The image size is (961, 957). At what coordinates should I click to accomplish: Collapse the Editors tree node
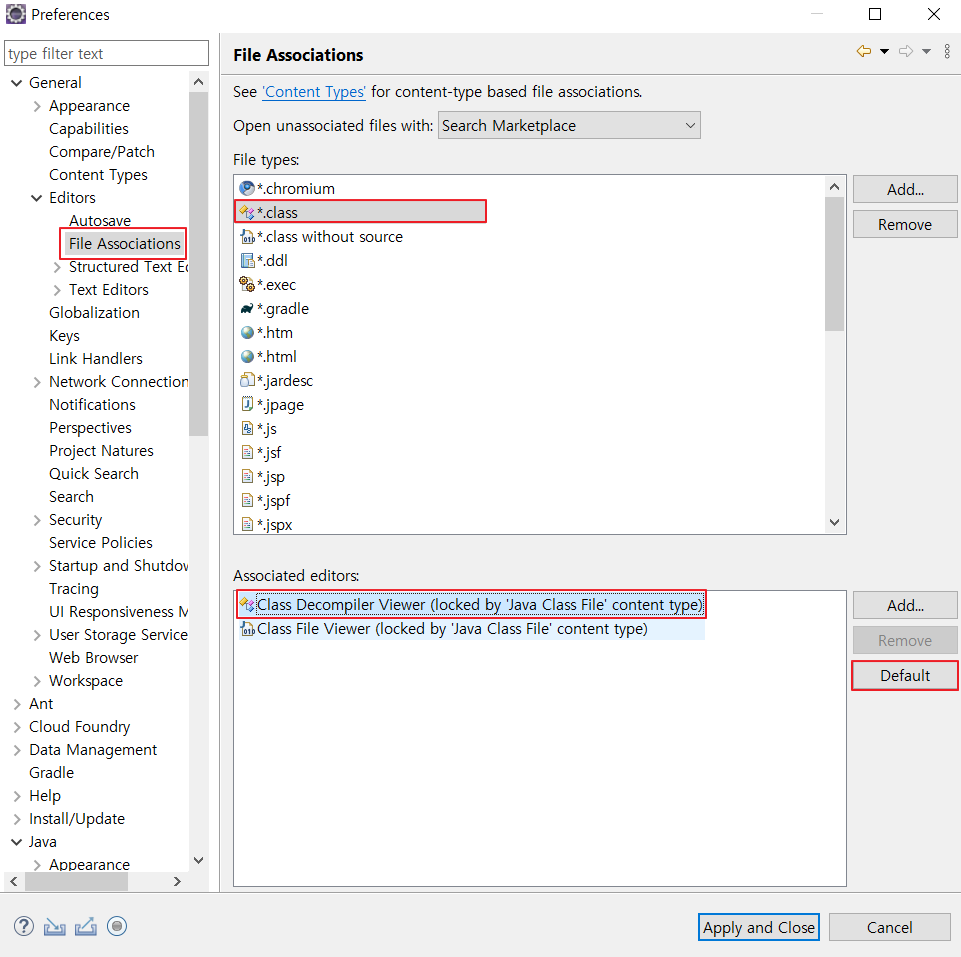click(x=36, y=198)
